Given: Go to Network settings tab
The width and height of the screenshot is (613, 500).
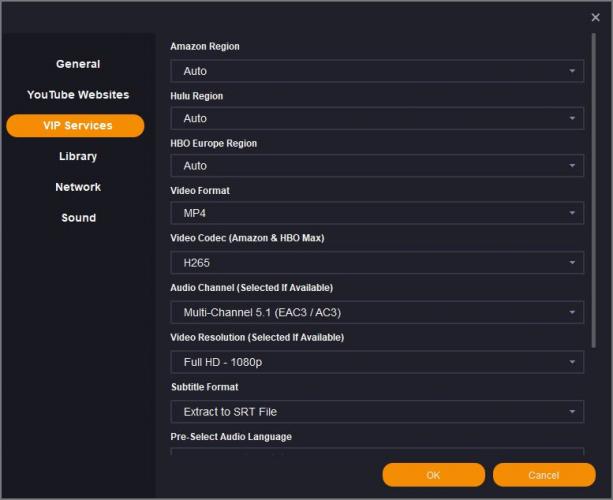Looking at the screenshot, I should [x=78, y=187].
